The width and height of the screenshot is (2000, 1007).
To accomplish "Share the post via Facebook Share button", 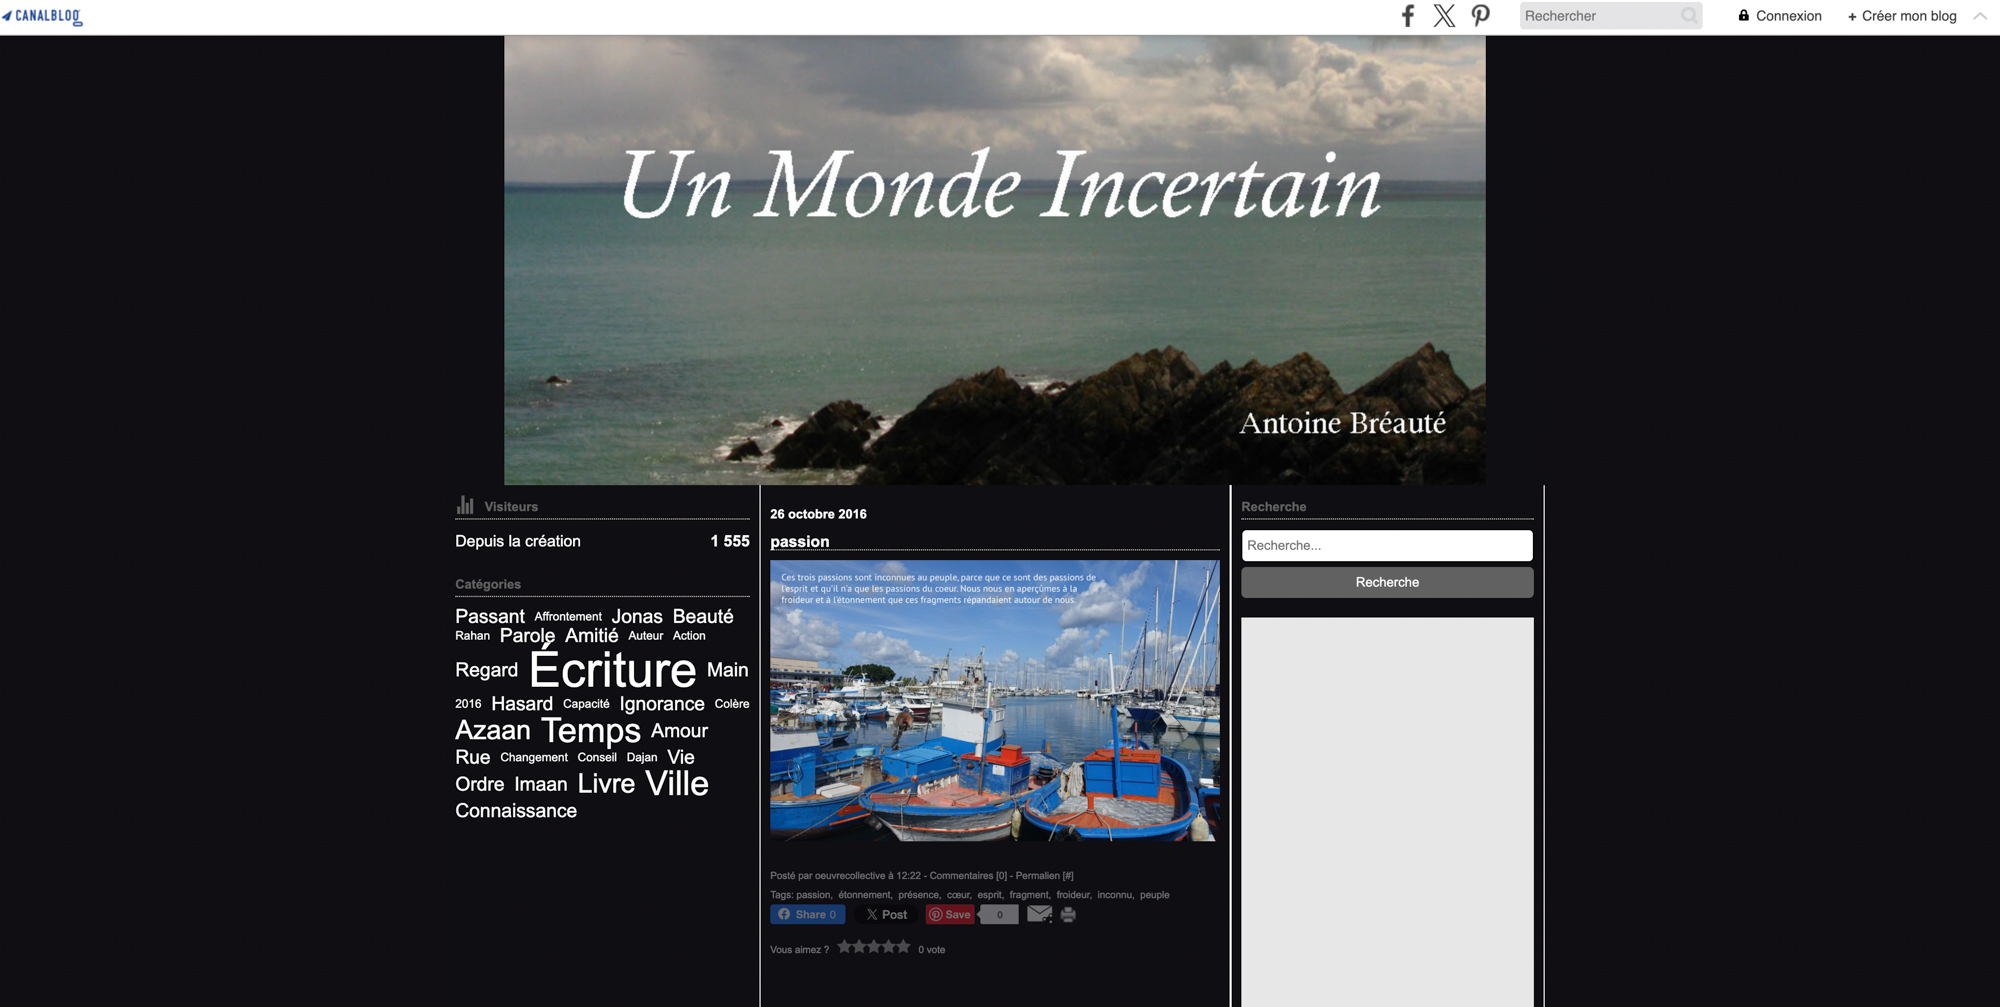I will (x=807, y=915).
